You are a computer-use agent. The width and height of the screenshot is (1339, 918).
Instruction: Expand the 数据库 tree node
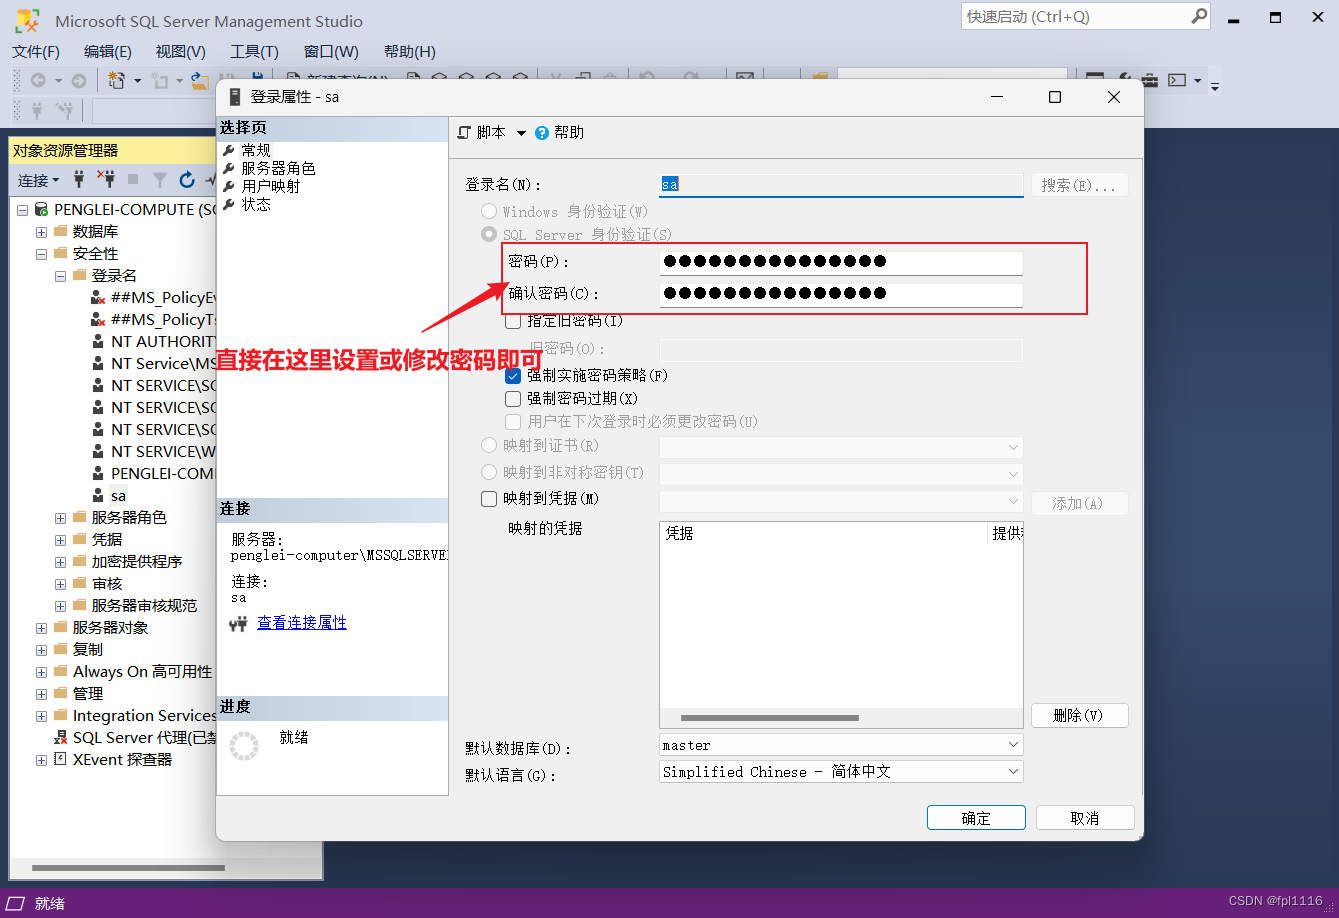click(x=39, y=231)
